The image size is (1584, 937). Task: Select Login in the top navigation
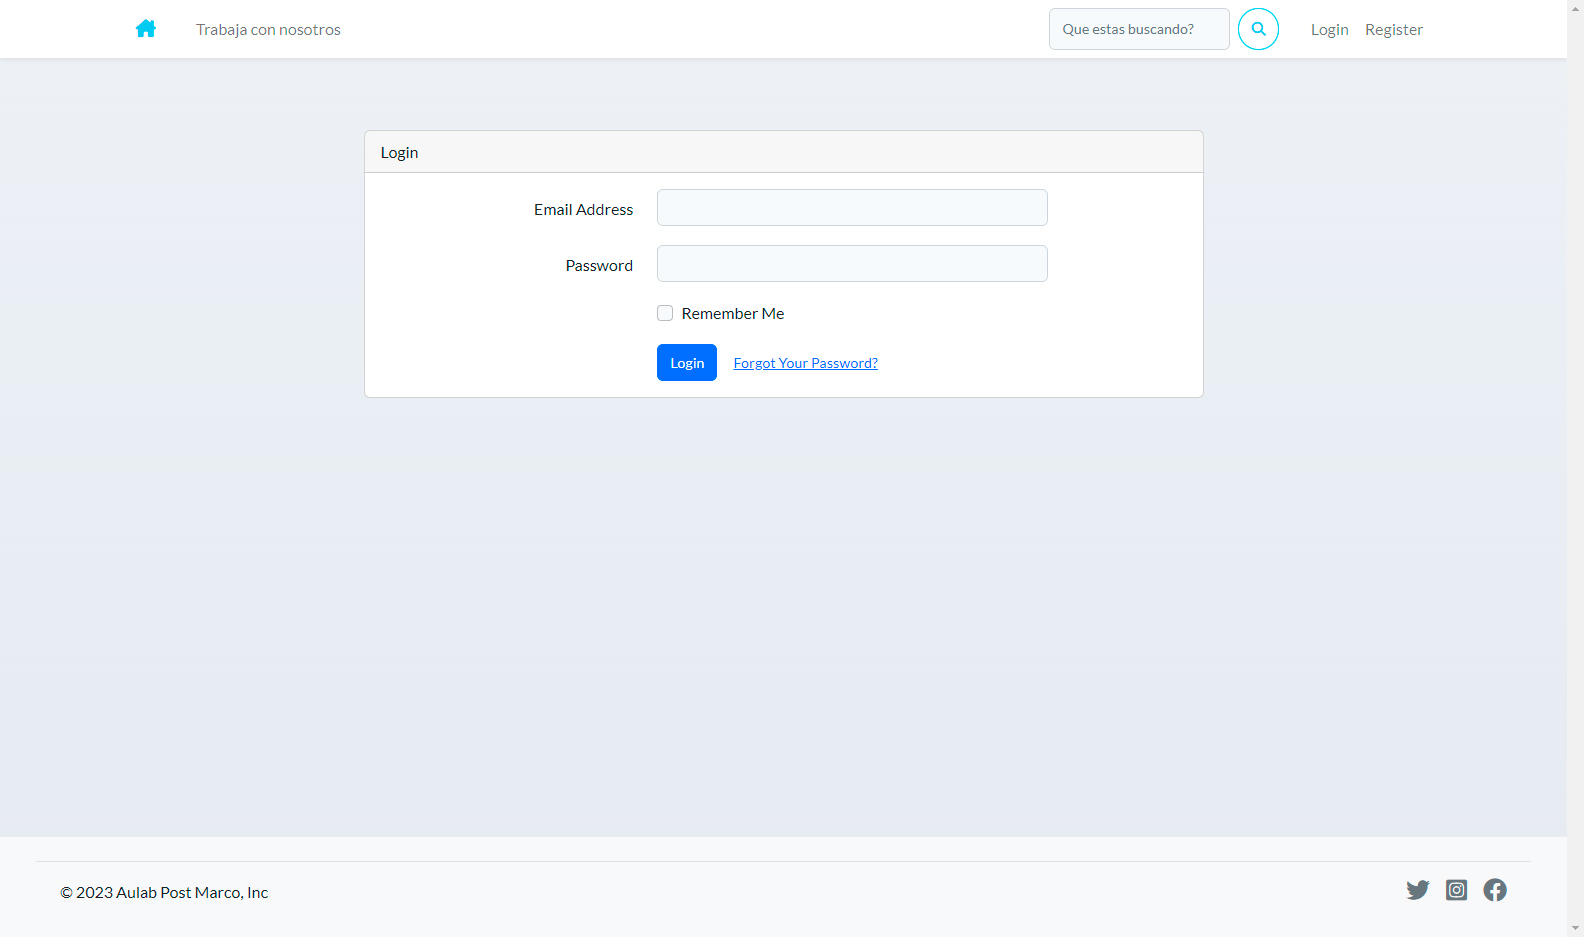(1329, 29)
